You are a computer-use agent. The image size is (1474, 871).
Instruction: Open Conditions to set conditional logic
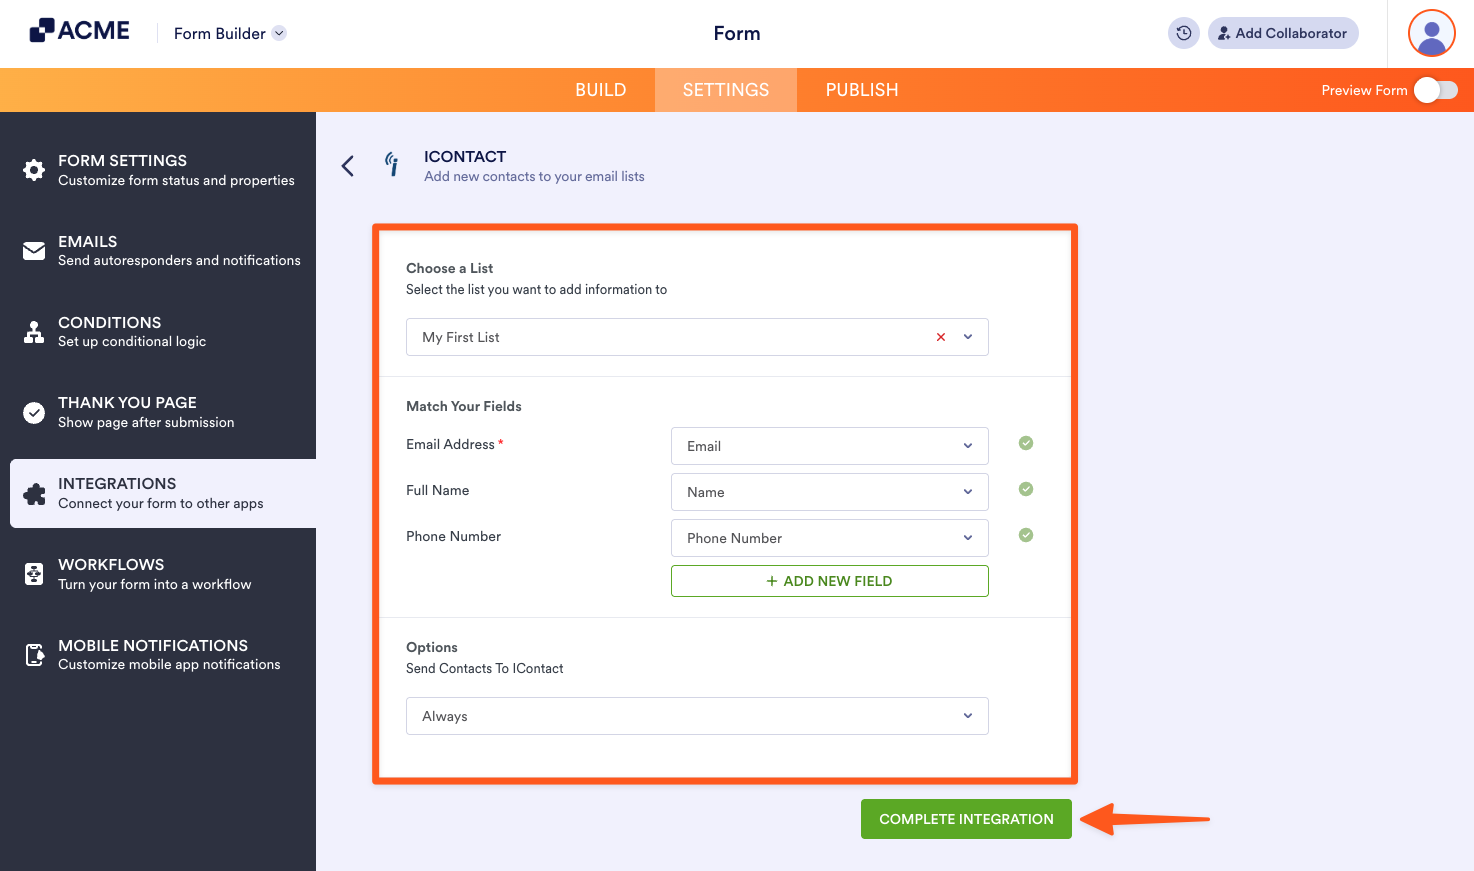109,331
